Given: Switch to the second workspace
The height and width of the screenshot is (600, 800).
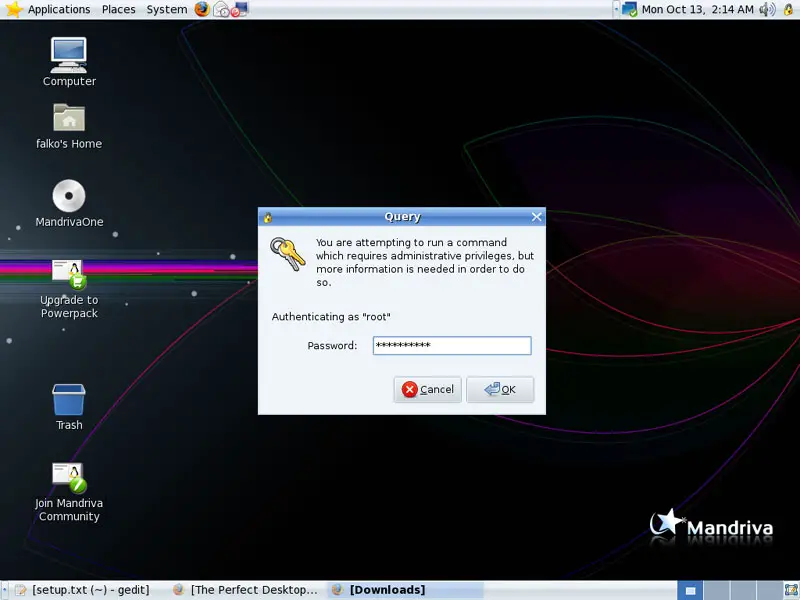Looking at the screenshot, I should point(717,590).
